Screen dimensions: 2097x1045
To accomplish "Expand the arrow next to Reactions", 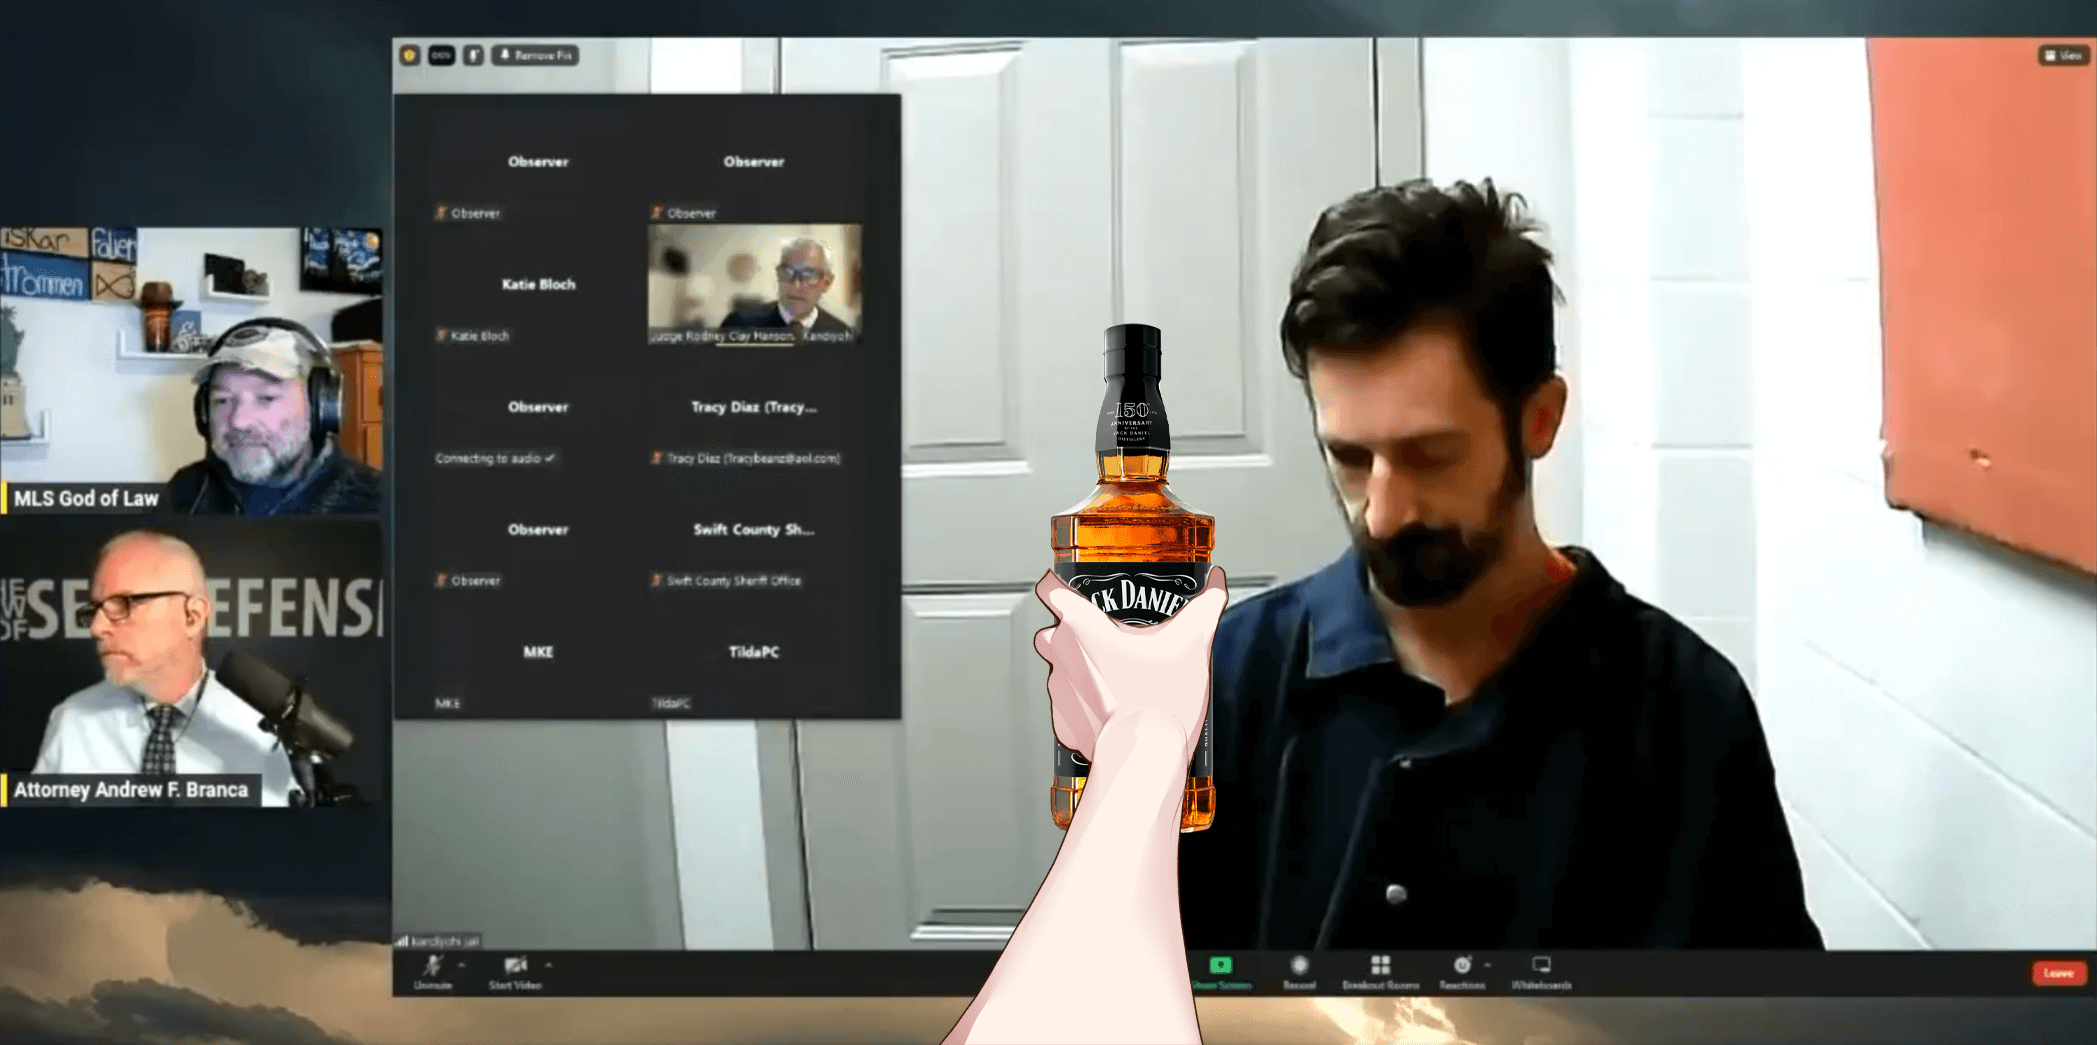I will 1488,965.
